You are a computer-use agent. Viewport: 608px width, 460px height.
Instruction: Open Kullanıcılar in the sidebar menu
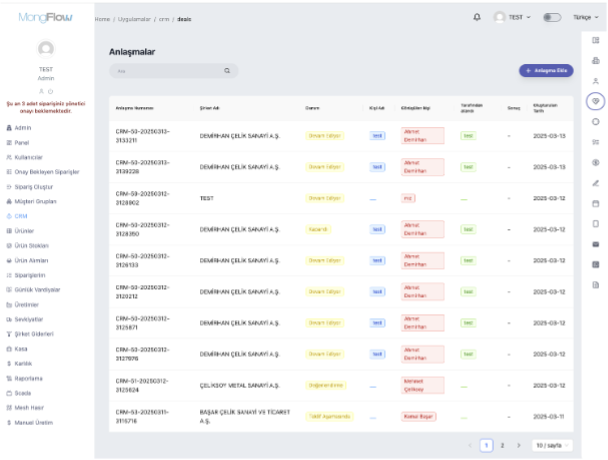28,157
